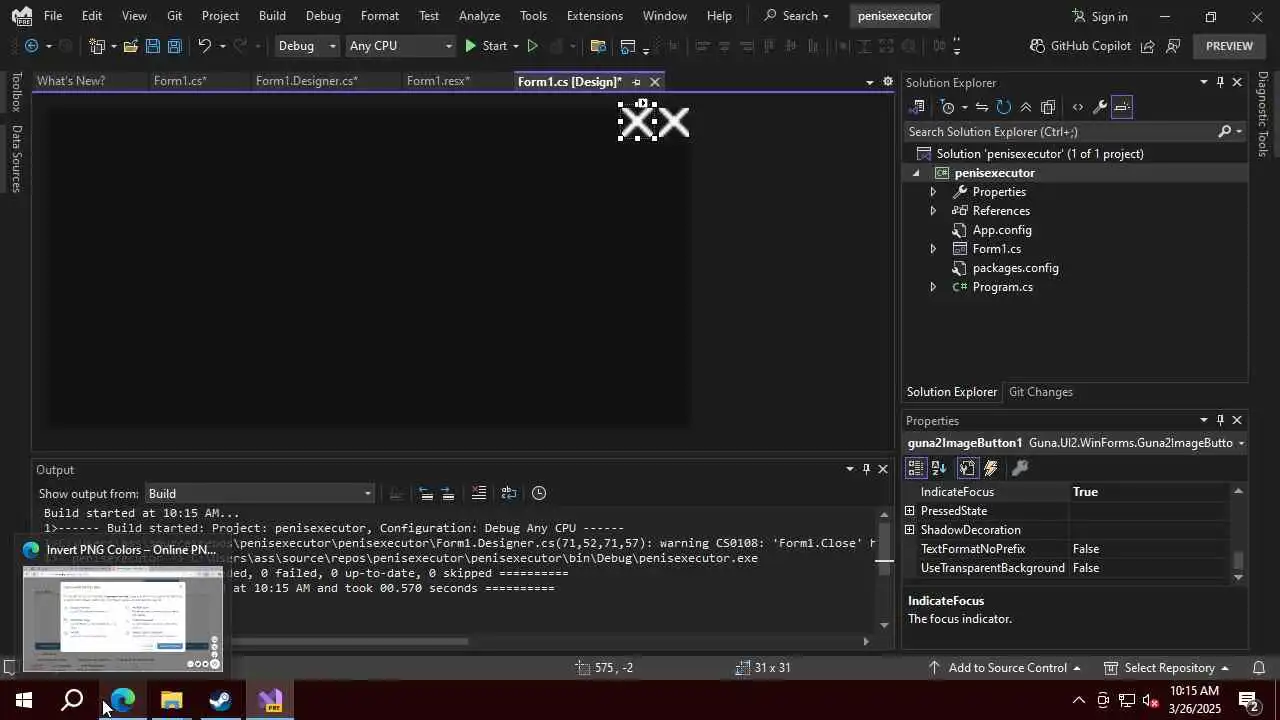Click the Navigate Backward arrow icon
The width and height of the screenshot is (1280, 720).
click(31, 46)
